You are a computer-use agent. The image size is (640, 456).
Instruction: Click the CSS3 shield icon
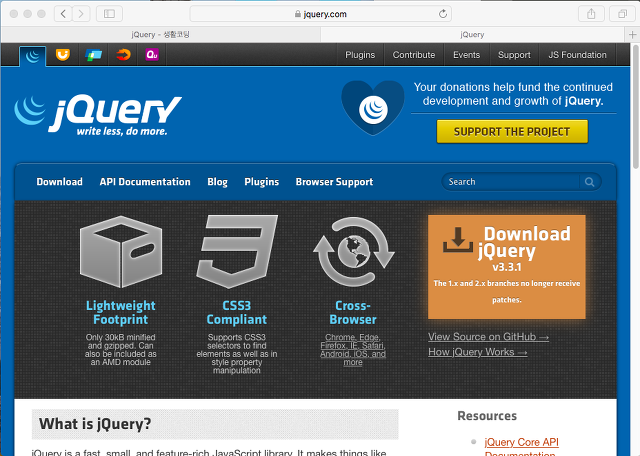(x=237, y=251)
